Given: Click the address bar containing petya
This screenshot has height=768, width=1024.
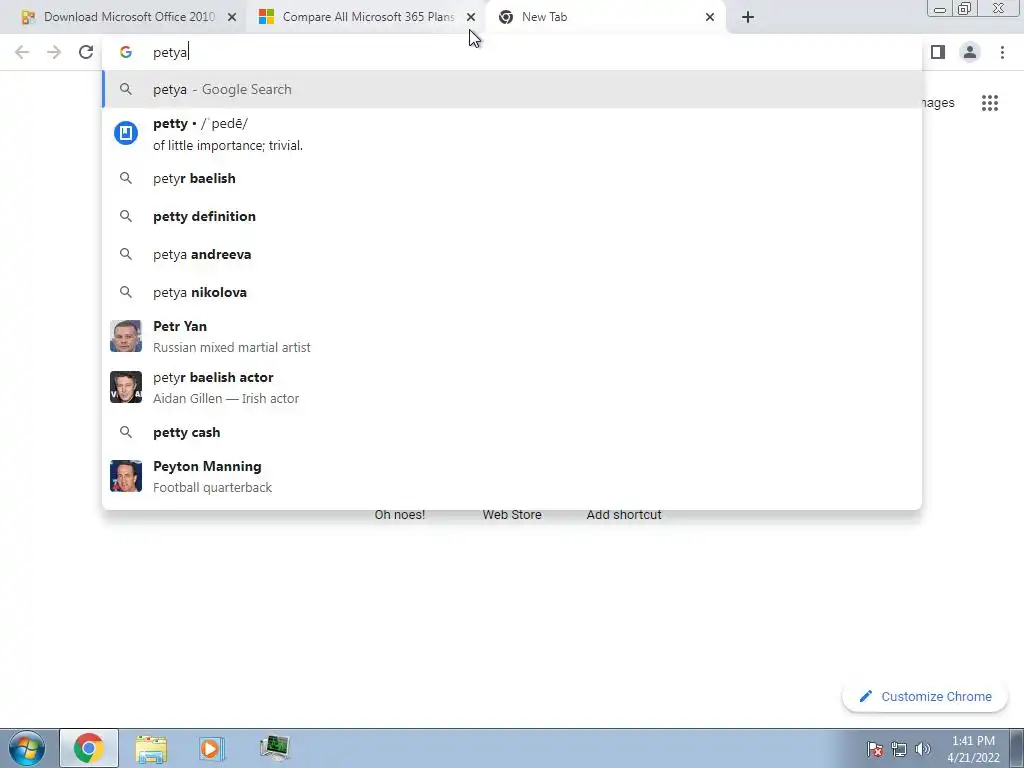Looking at the screenshot, I should [512, 52].
